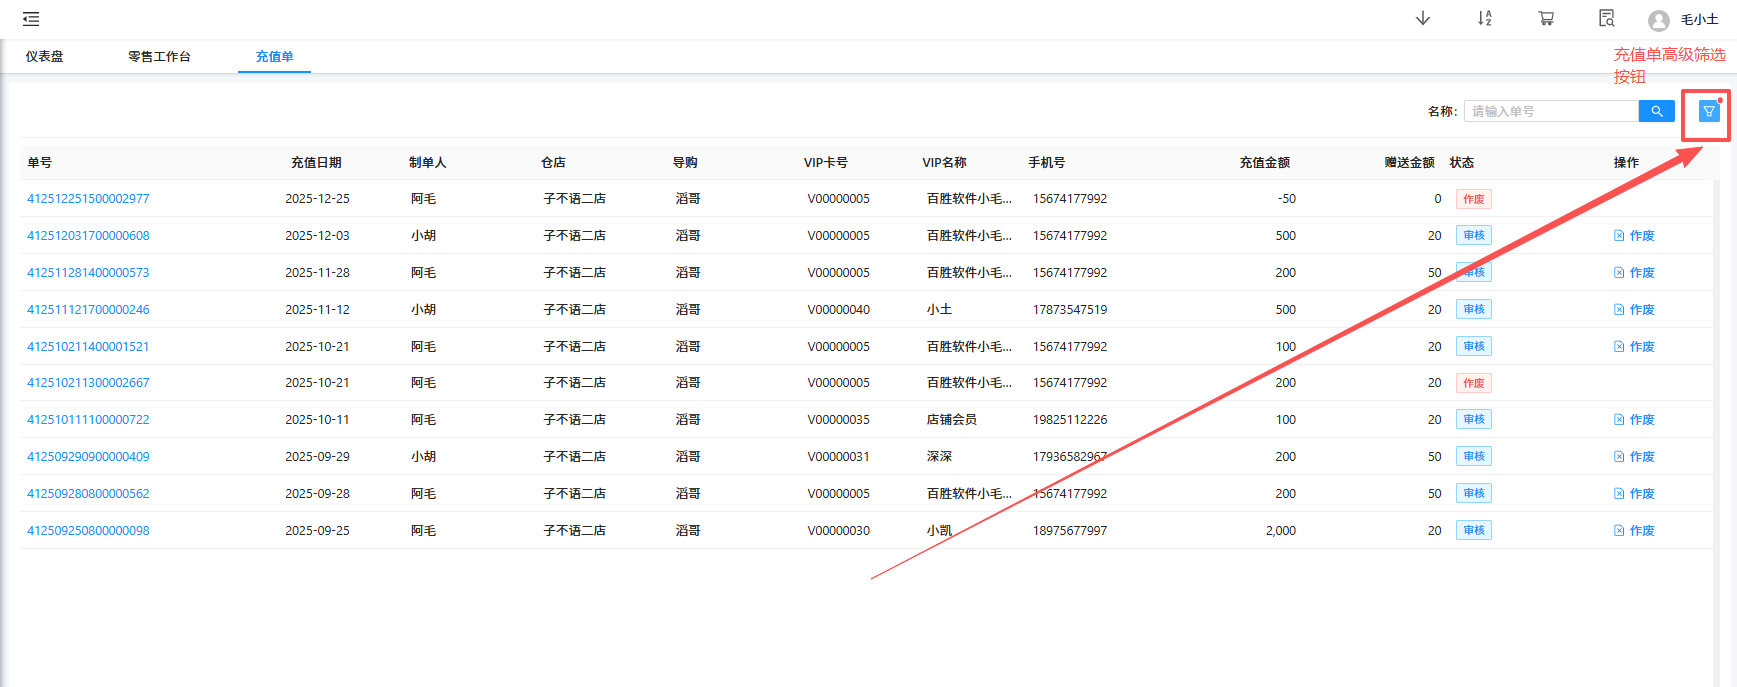Click the 制单人 column header
Viewport: 1737px width, 687px height.
[x=427, y=162]
